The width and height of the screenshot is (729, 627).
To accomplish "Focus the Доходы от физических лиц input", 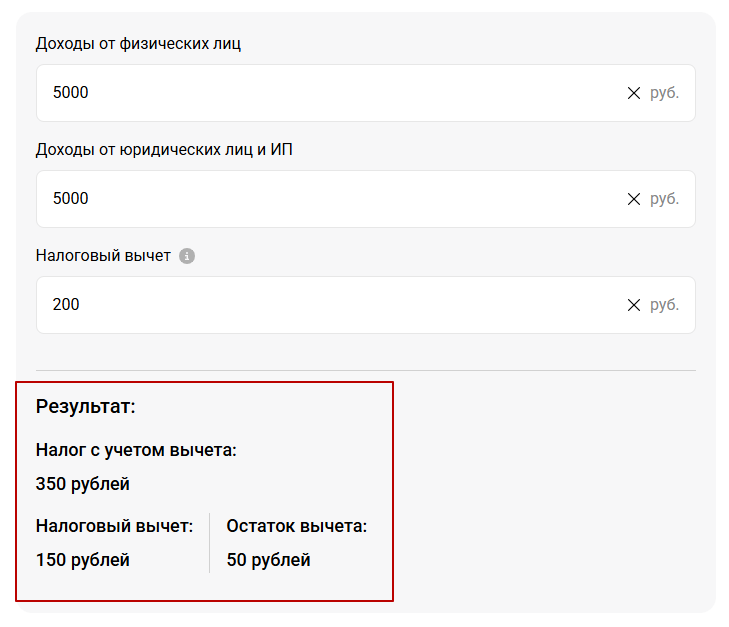I will pyautogui.click(x=365, y=93).
